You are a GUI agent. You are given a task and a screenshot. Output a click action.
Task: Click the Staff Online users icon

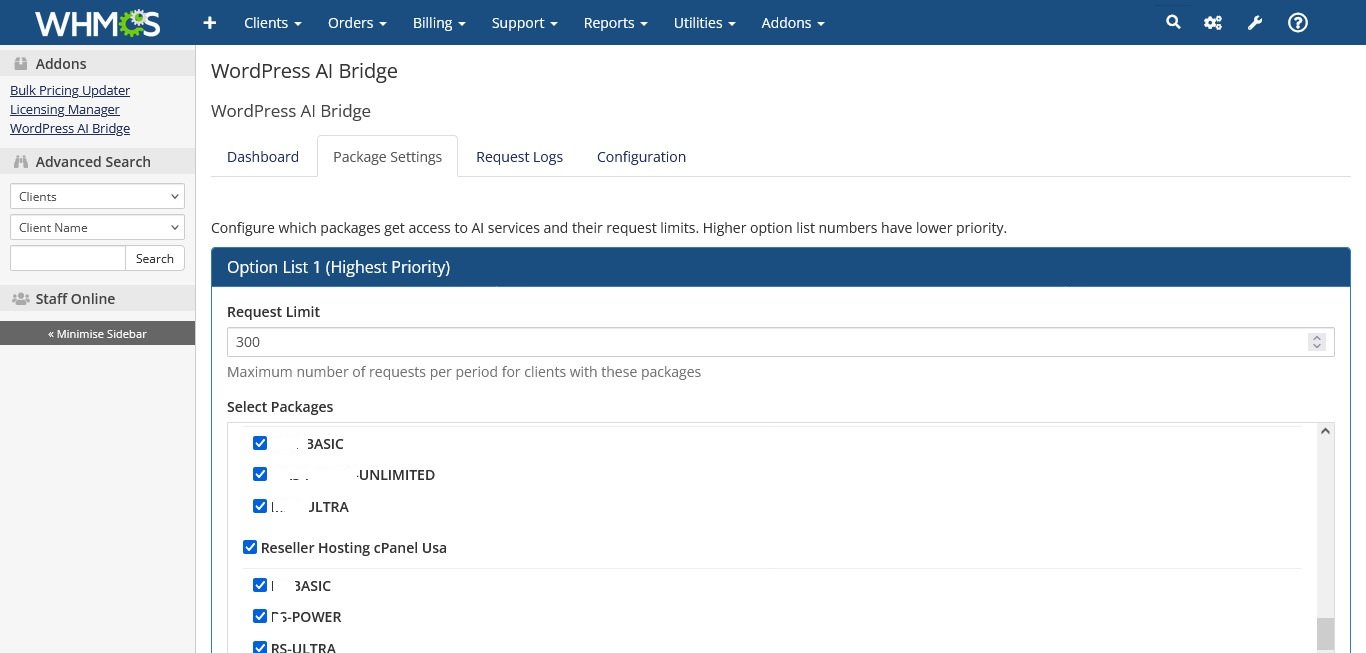(20, 299)
